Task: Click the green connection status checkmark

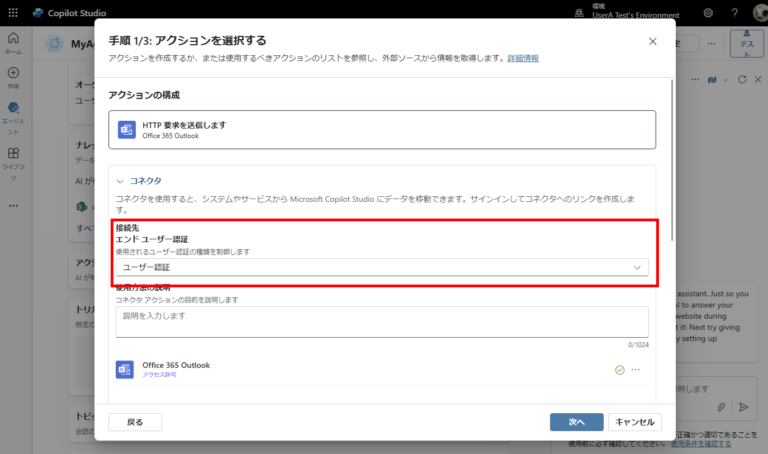Action: tap(619, 370)
